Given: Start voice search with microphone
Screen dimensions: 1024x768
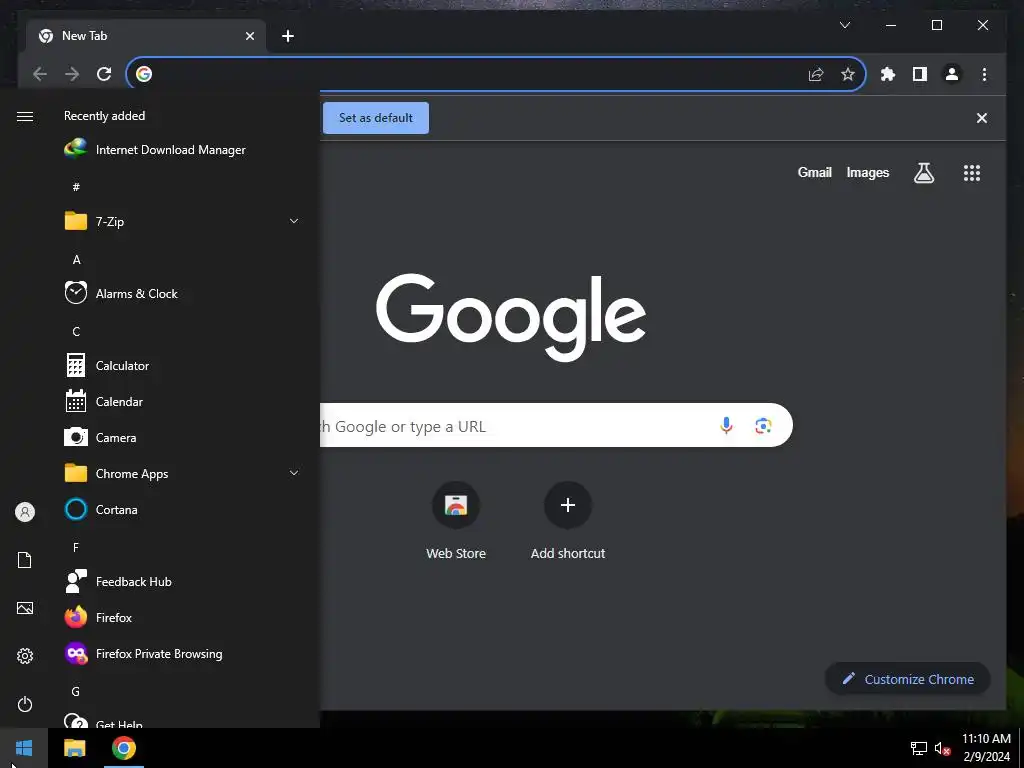Looking at the screenshot, I should [726, 426].
